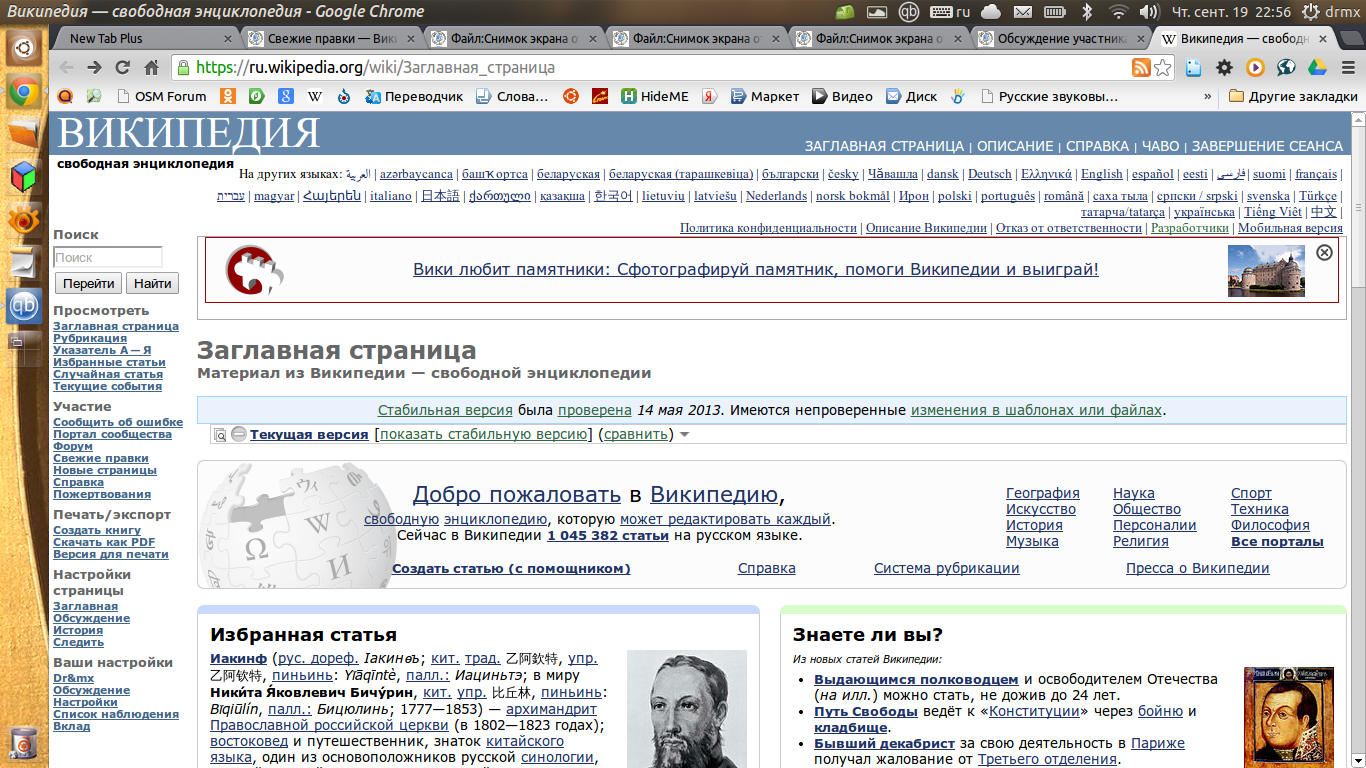Open the Другие закладки folder
The image size is (1366, 768).
pyautogui.click(x=1293, y=97)
